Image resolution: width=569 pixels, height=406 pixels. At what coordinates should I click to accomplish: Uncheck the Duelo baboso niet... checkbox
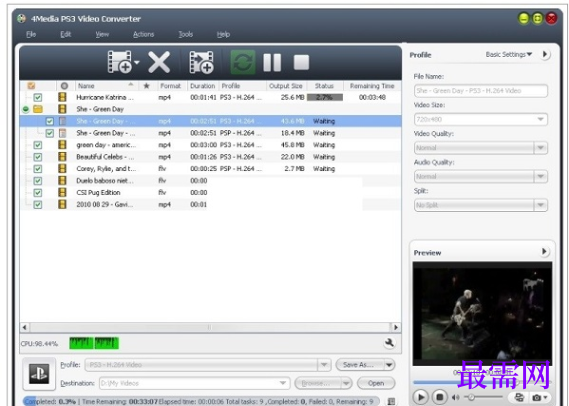(38, 181)
